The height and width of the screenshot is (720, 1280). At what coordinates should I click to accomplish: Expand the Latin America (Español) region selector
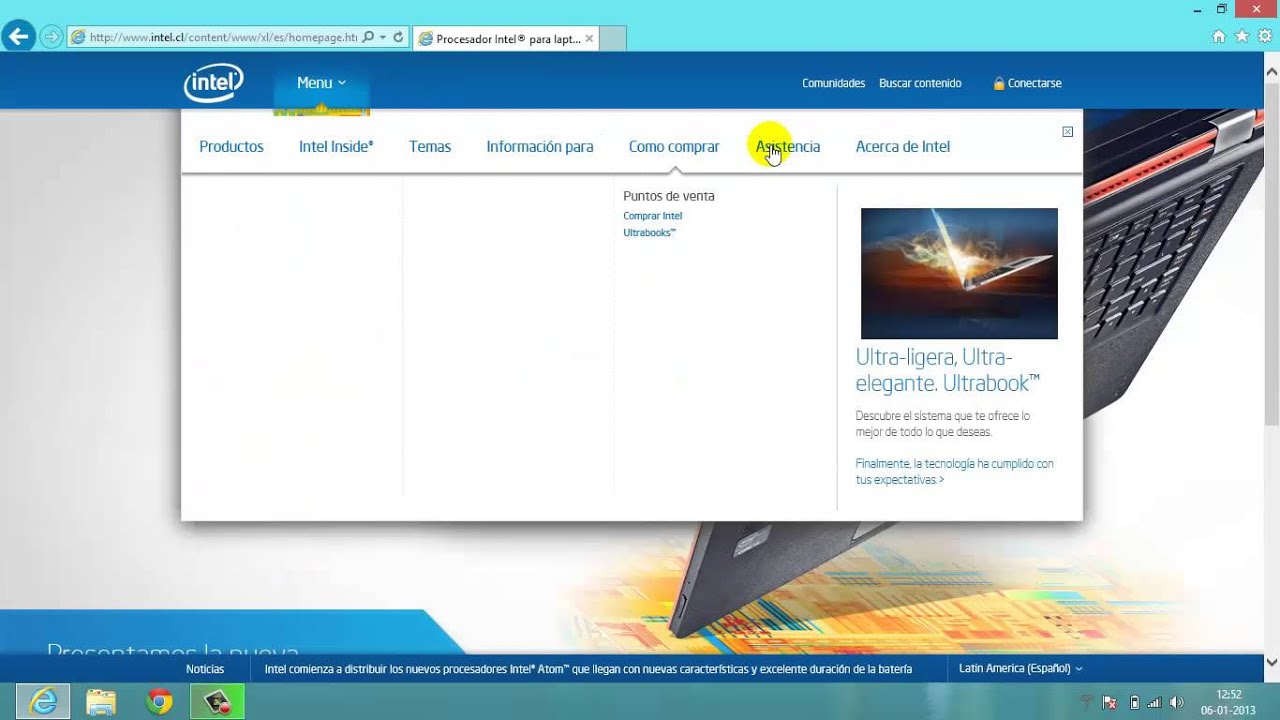pyautogui.click(x=1020, y=668)
